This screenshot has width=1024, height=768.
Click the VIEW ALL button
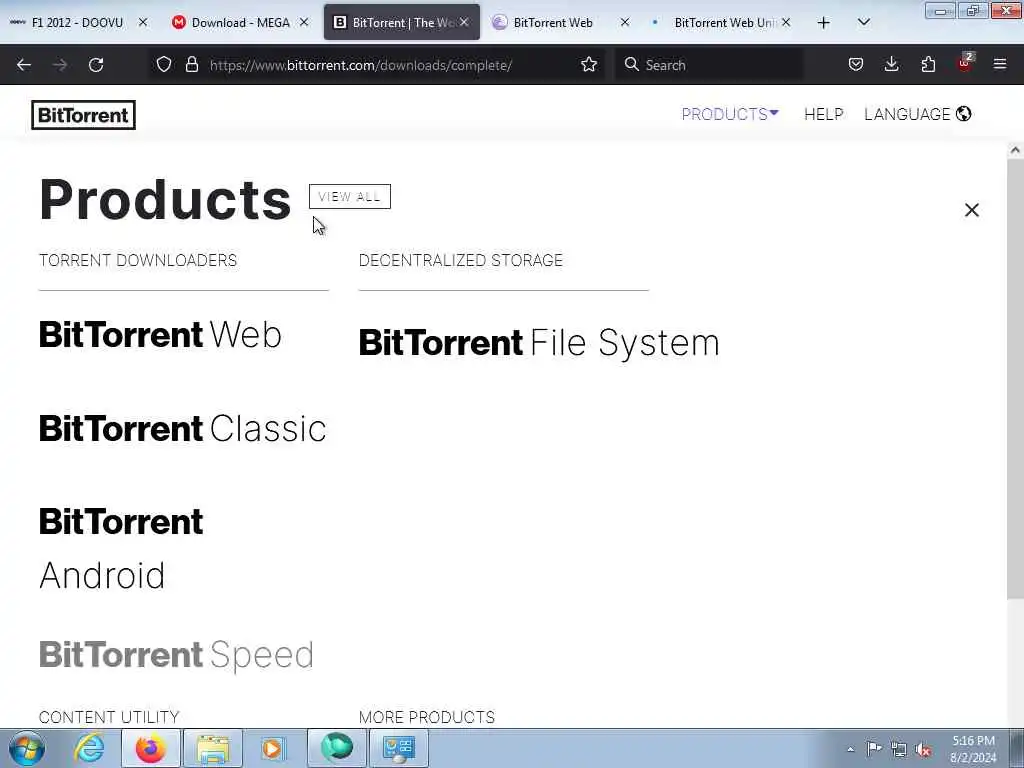point(350,197)
